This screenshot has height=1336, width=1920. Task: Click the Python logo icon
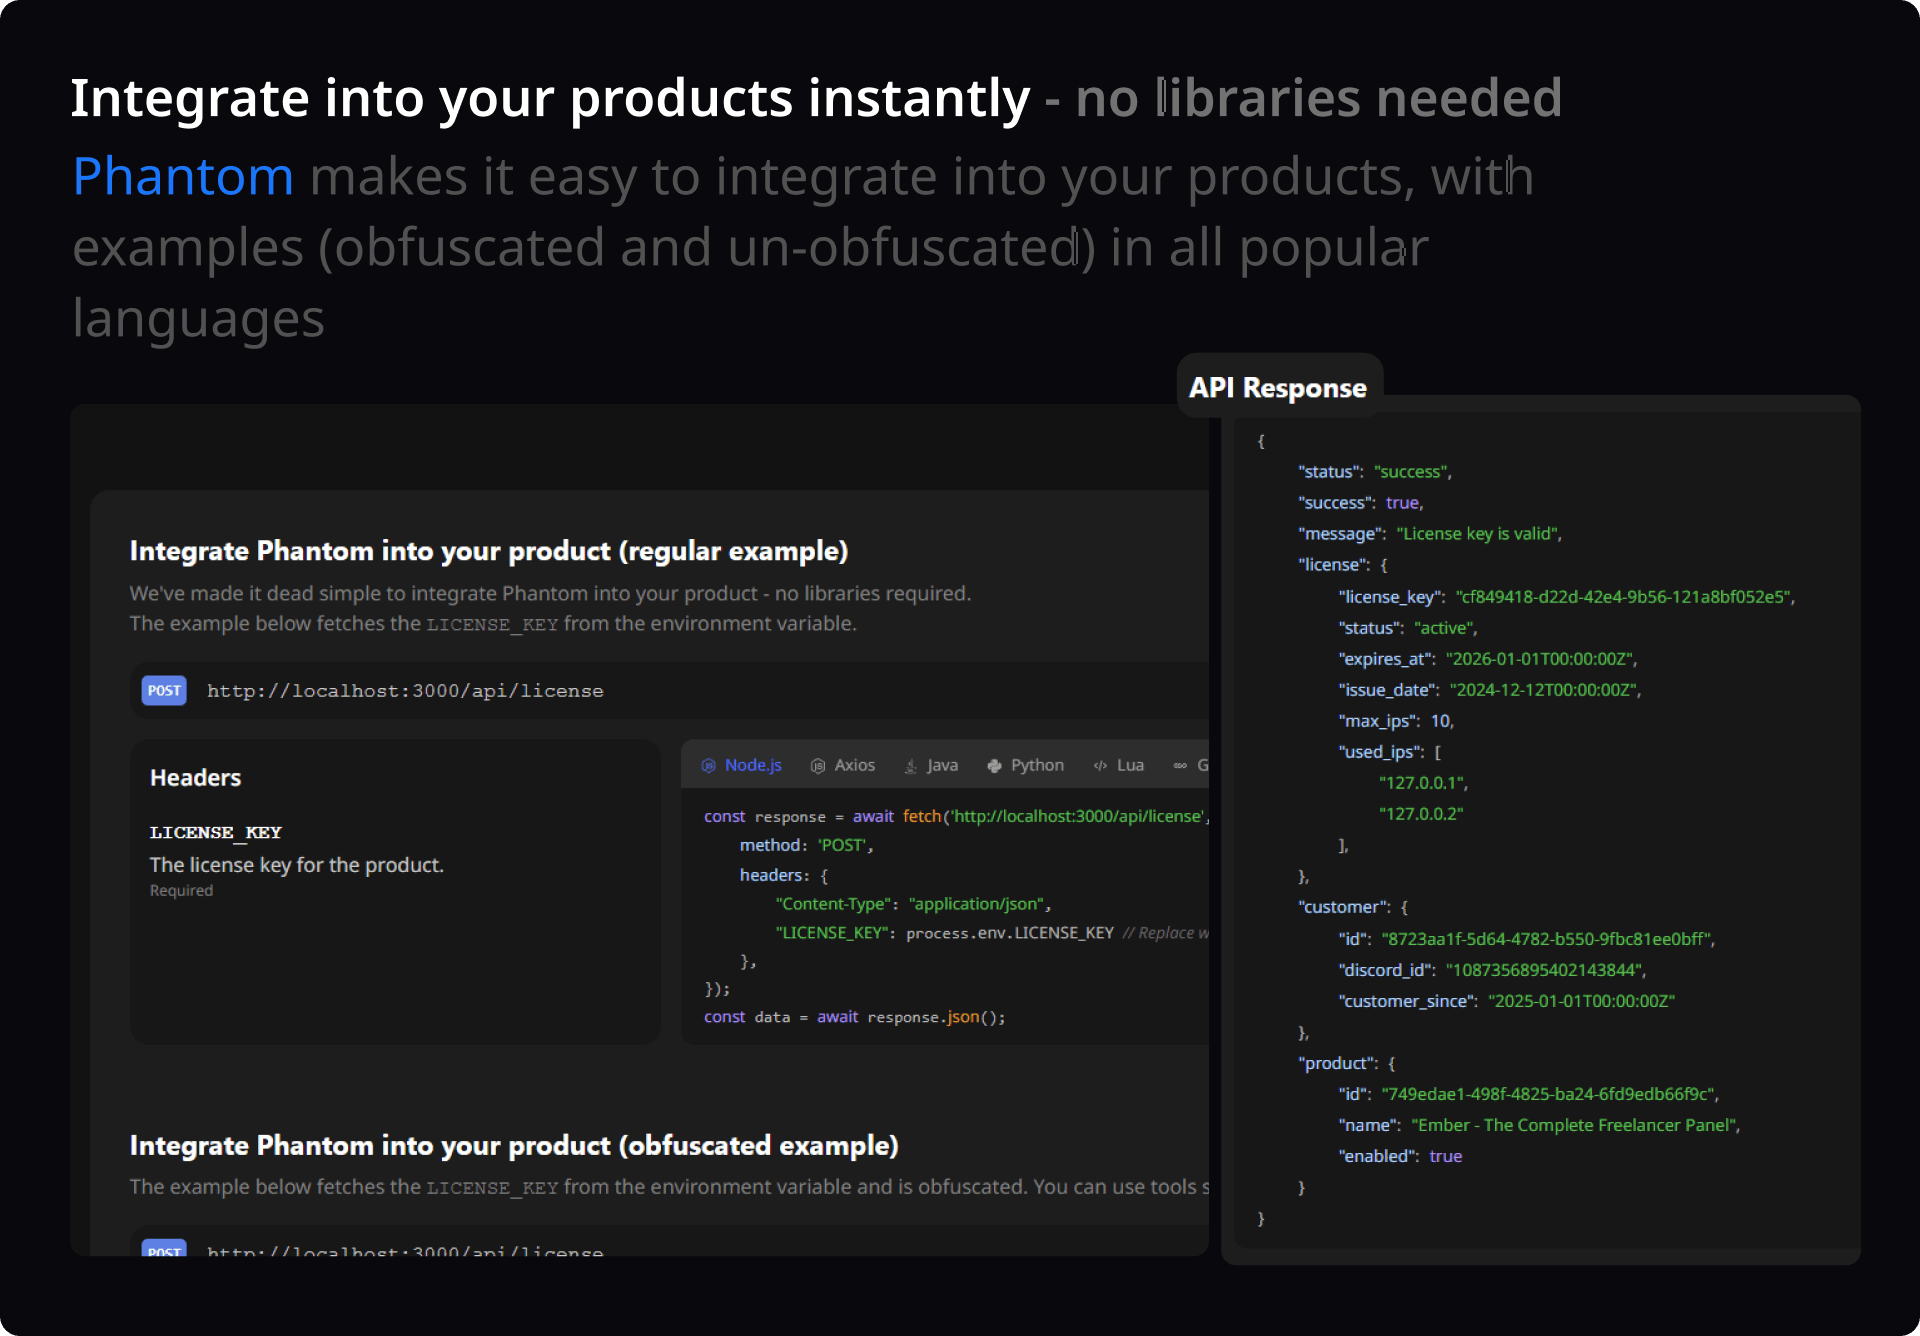(994, 766)
